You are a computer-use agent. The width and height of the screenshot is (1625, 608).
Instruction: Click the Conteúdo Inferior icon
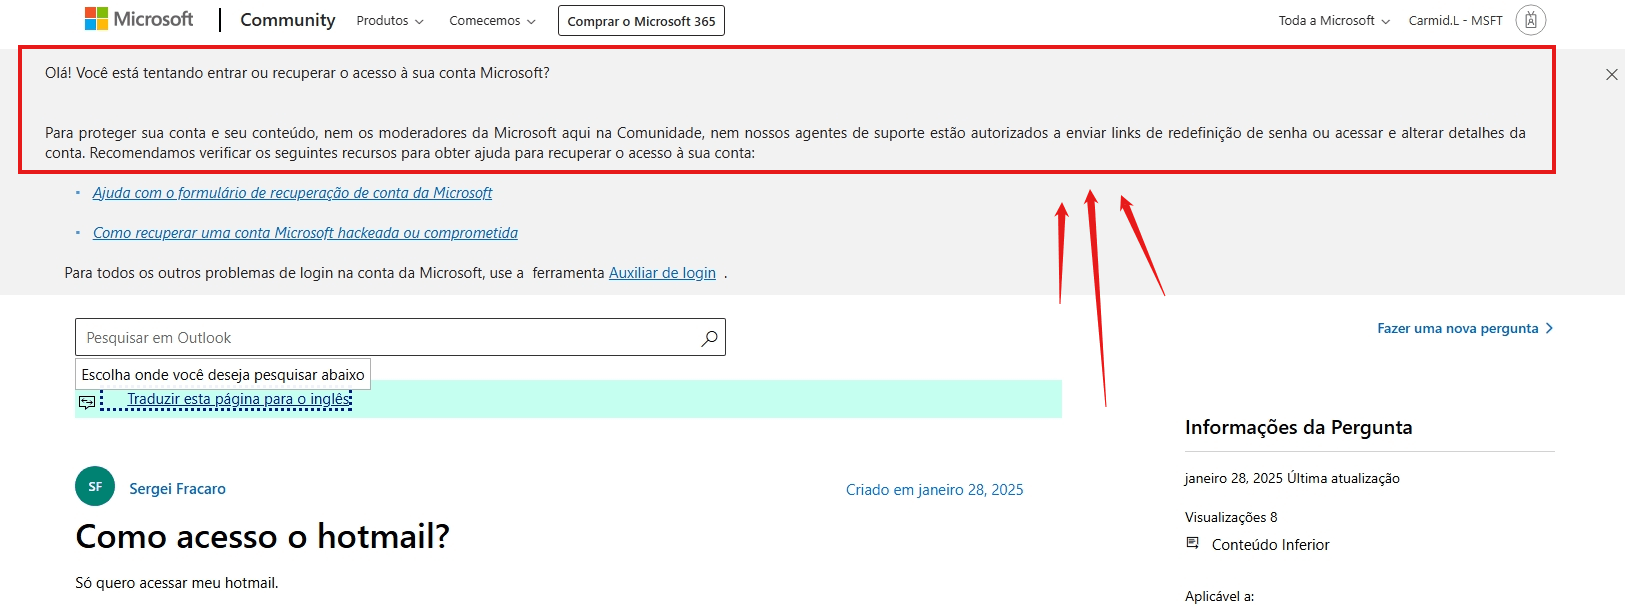tap(1192, 543)
